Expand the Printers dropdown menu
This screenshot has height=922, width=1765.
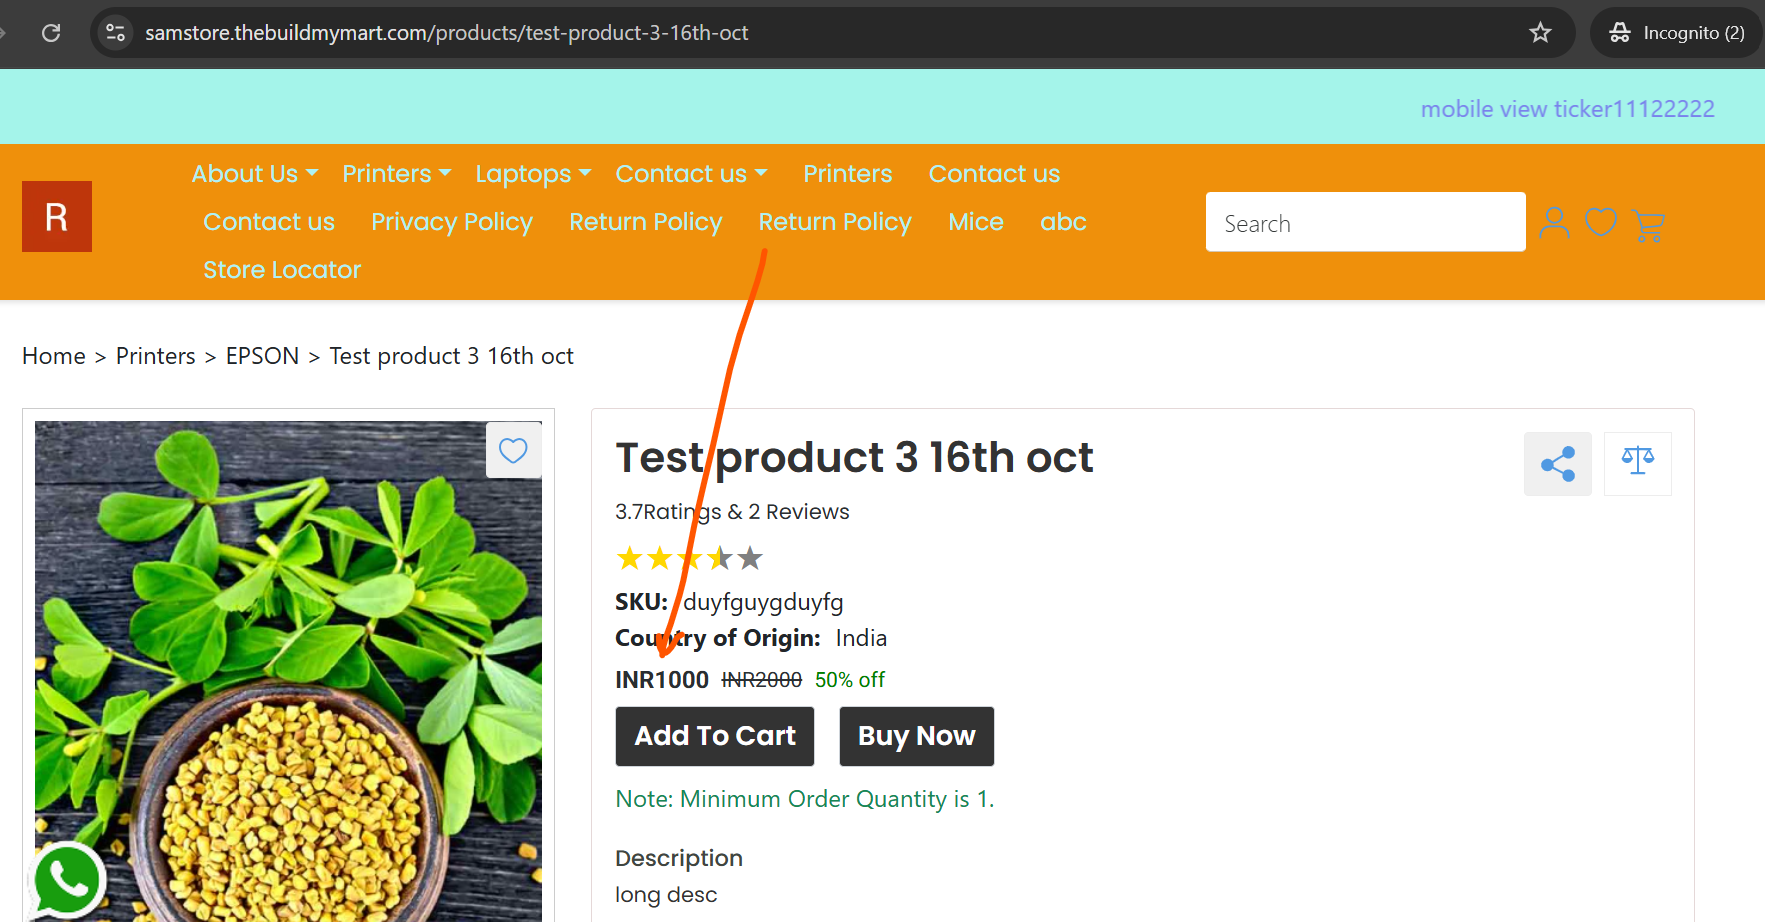point(397,174)
